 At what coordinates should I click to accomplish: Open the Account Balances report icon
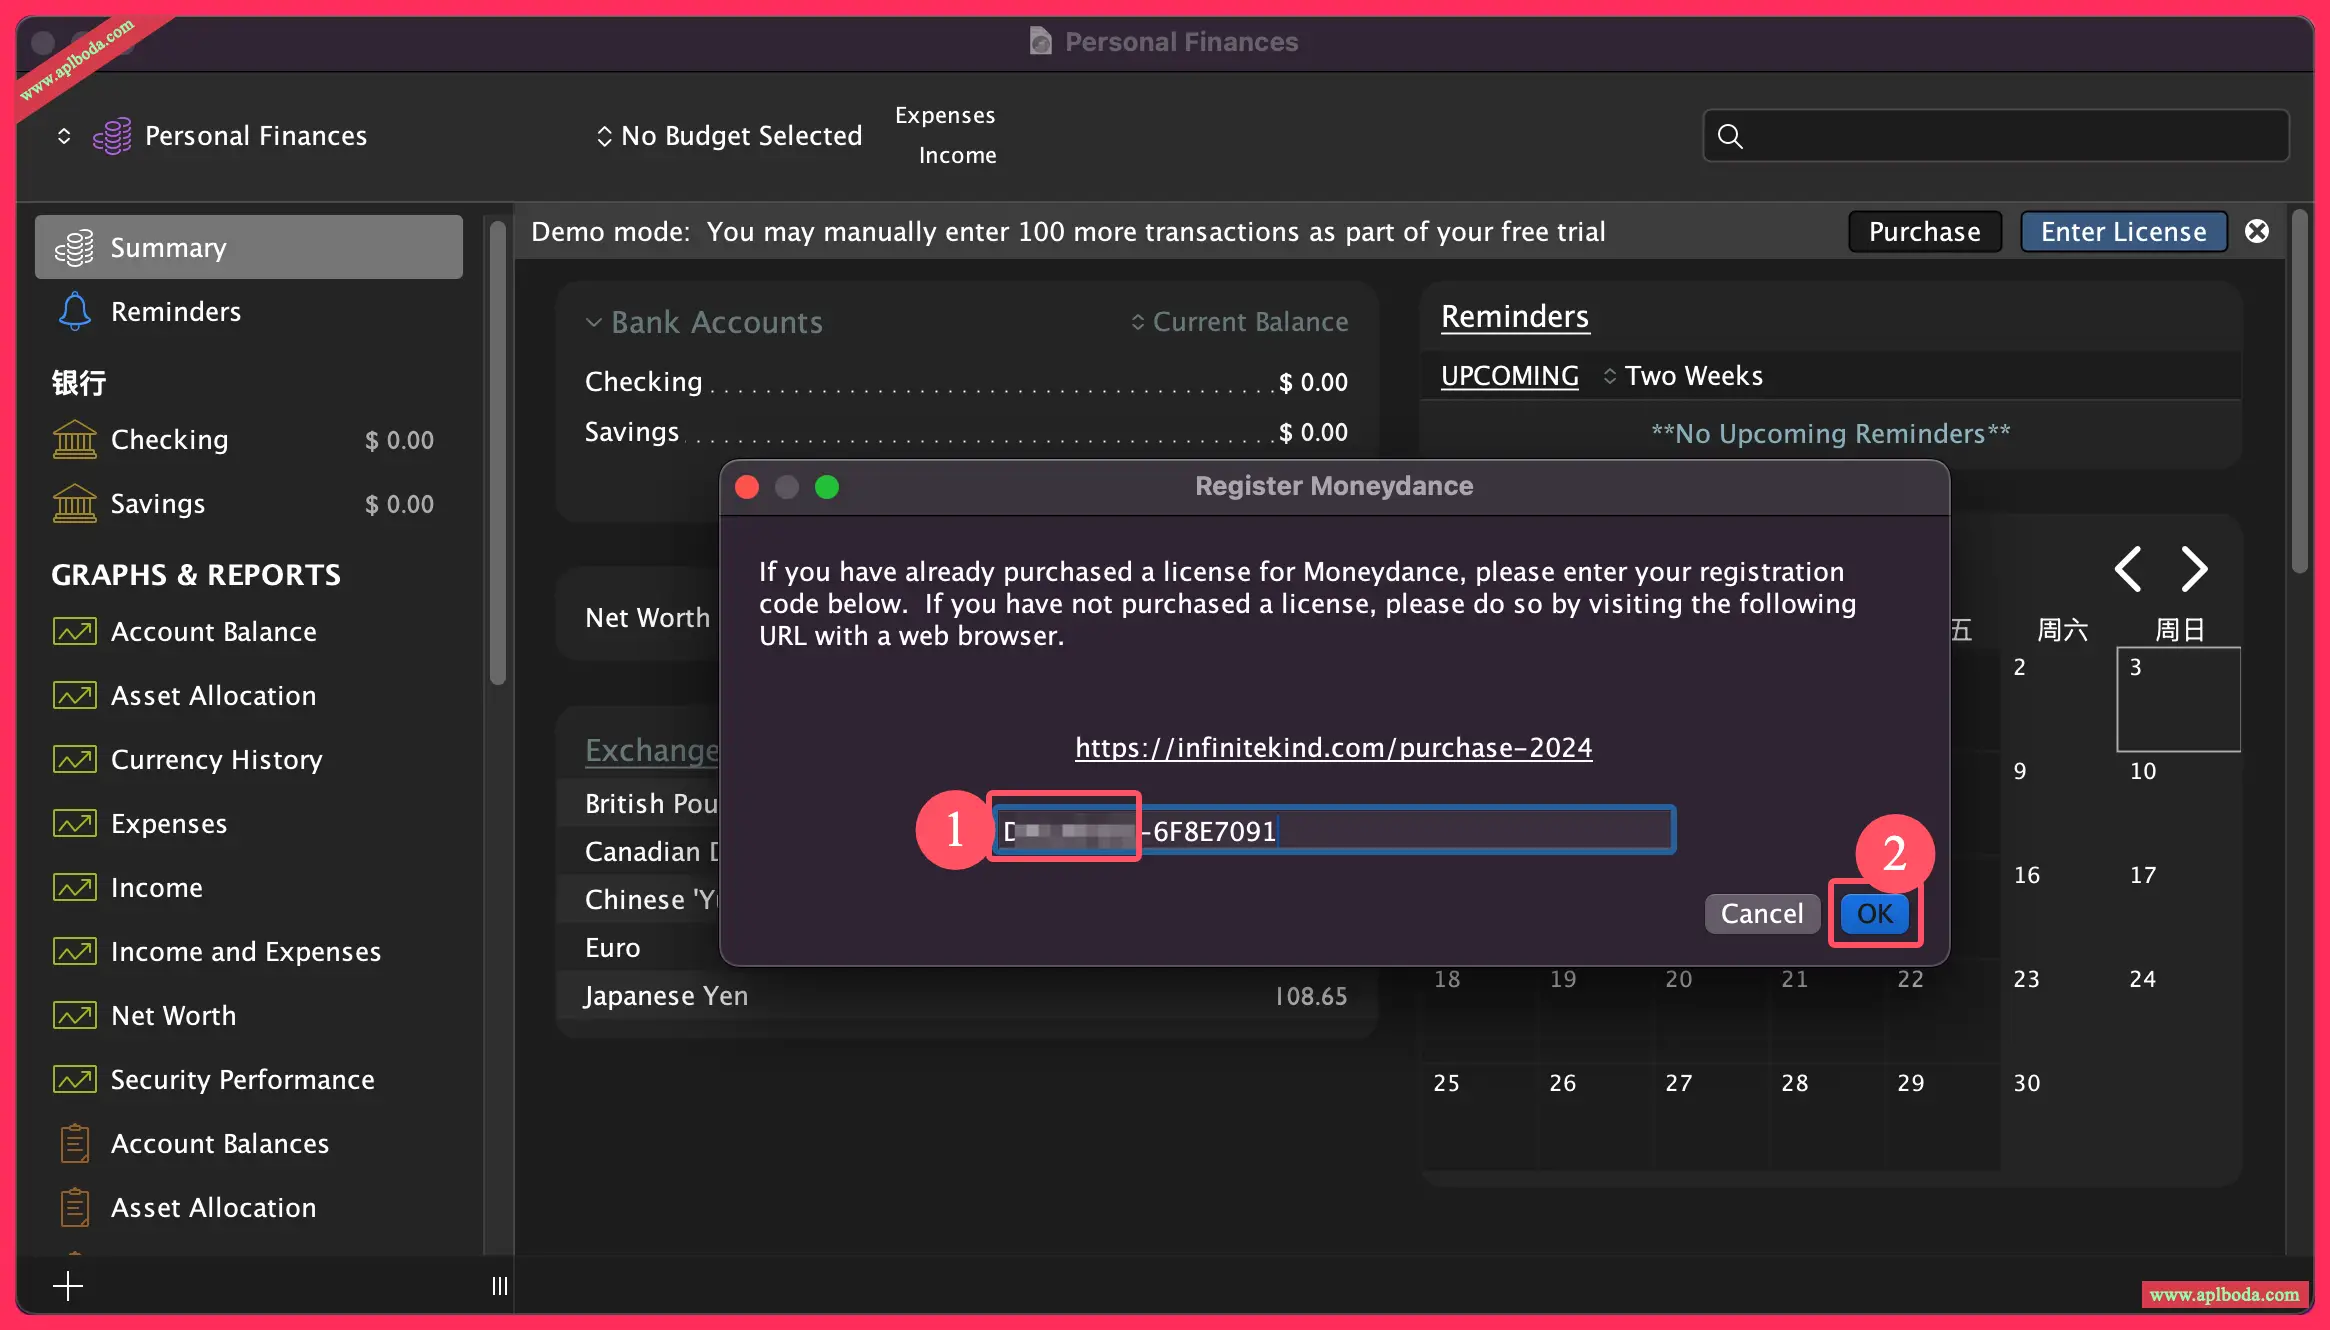[x=74, y=1144]
